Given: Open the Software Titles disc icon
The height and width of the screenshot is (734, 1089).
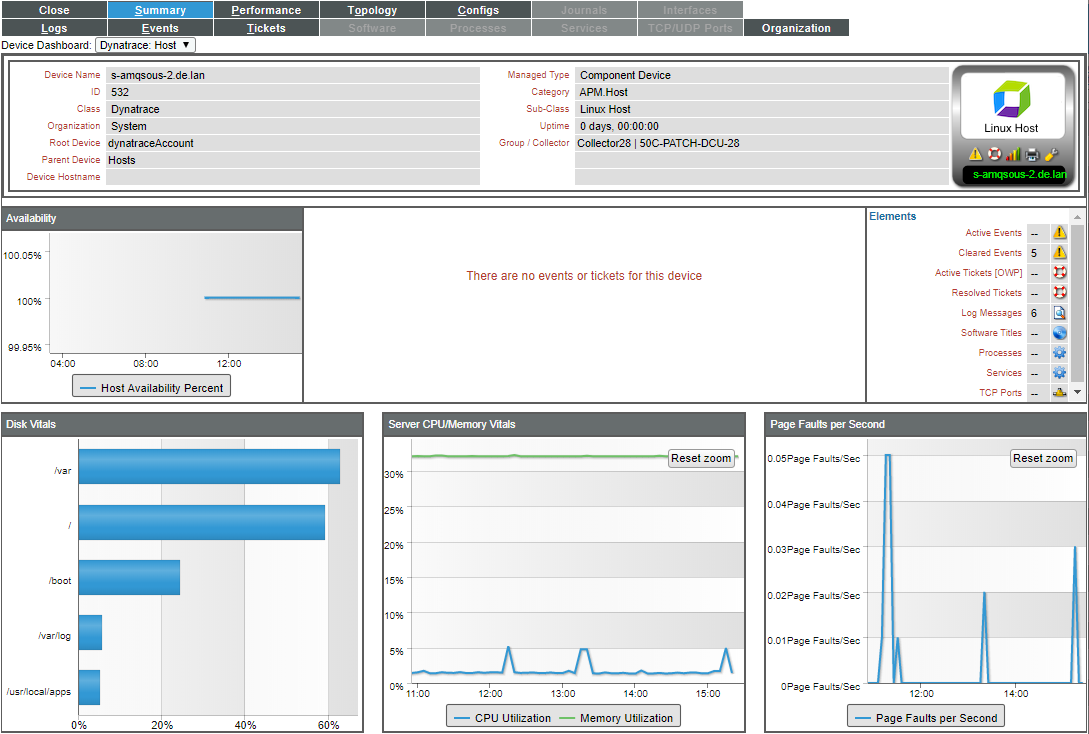Looking at the screenshot, I should tap(1059, 332).
